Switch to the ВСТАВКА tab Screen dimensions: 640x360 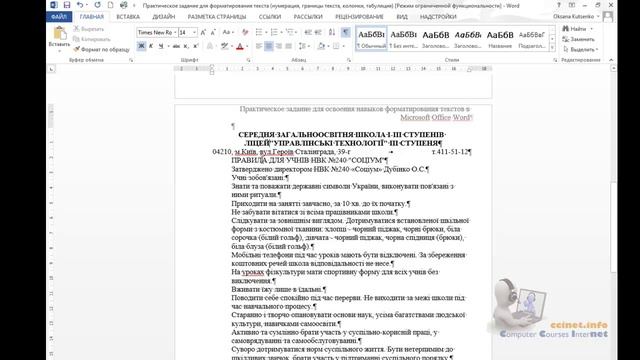128,17
